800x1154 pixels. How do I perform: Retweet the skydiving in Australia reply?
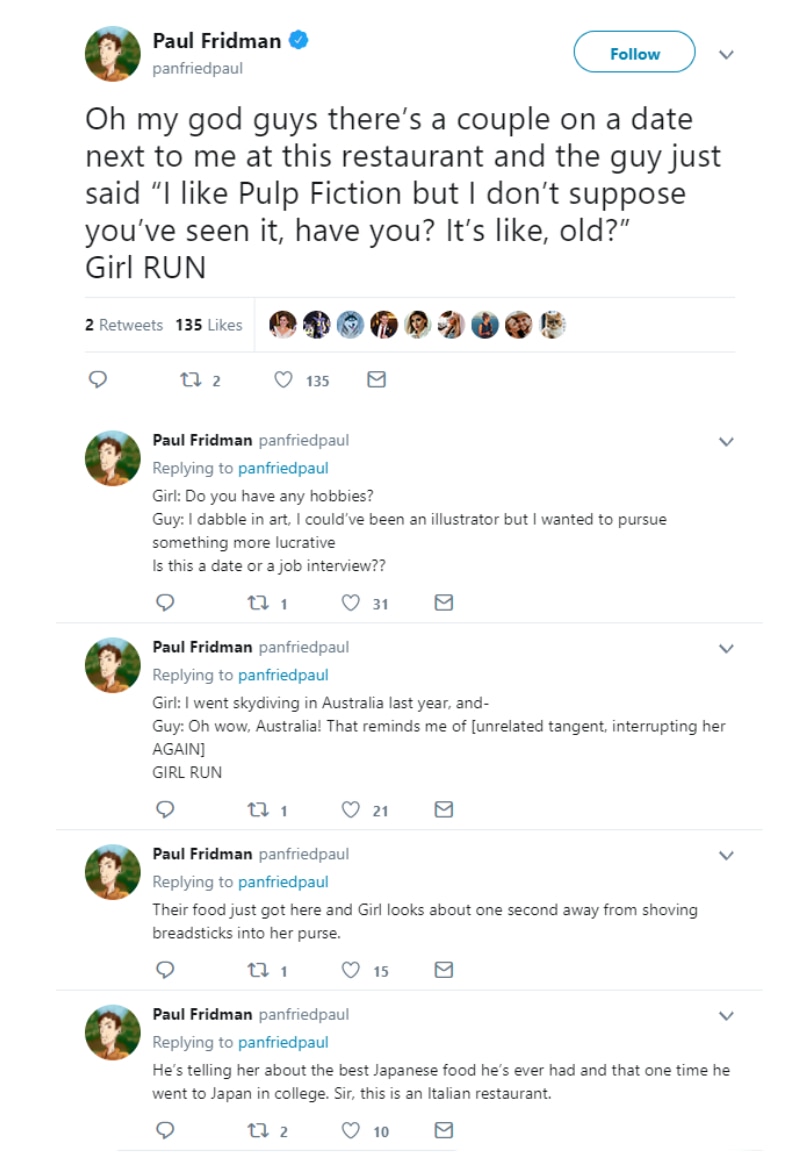click(x=258, y=810)
